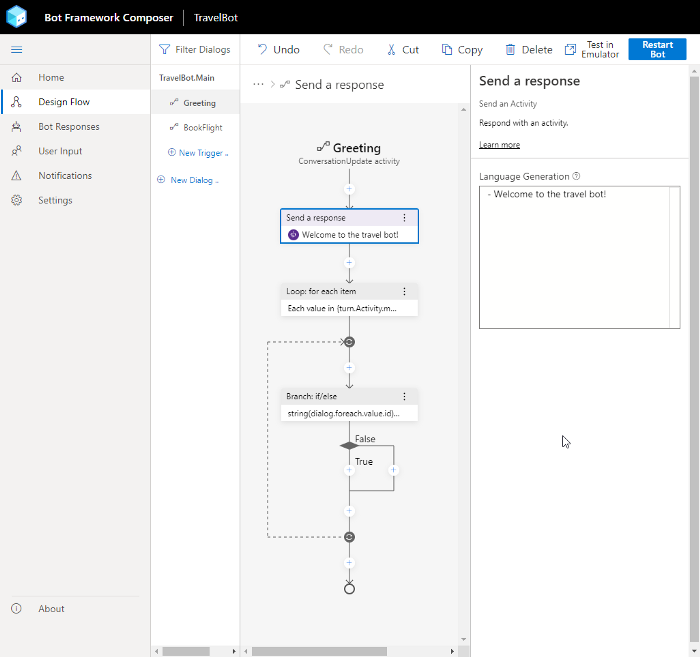This screenshot has height=657, width=700.
Task: Open Bot Responses page
Action: pos(75,127)
